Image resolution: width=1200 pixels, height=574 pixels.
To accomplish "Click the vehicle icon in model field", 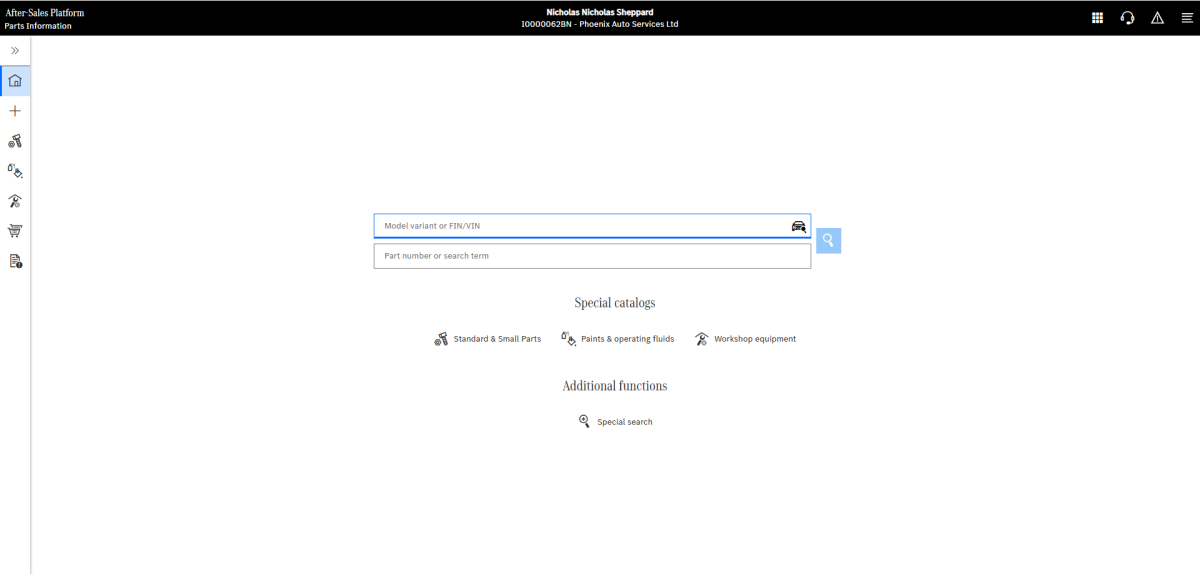I will click(x=798, y=226).
